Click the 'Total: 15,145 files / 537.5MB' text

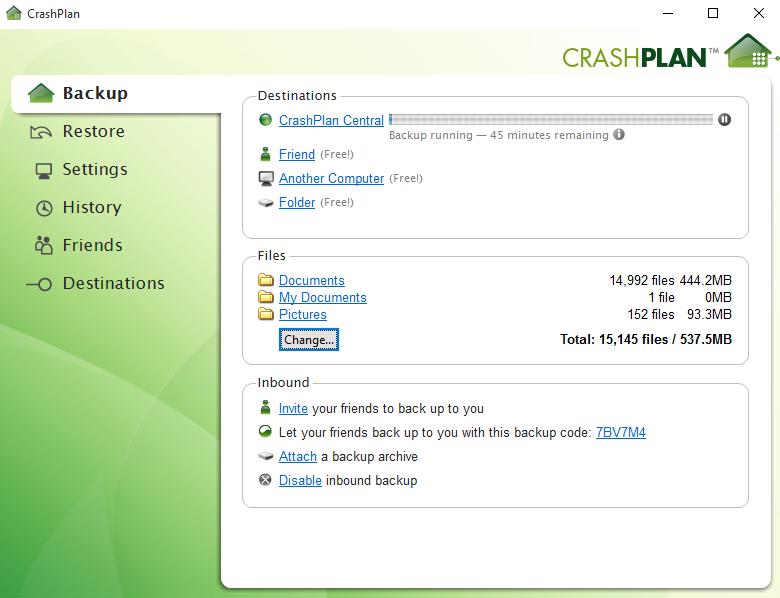click(646, 339)
